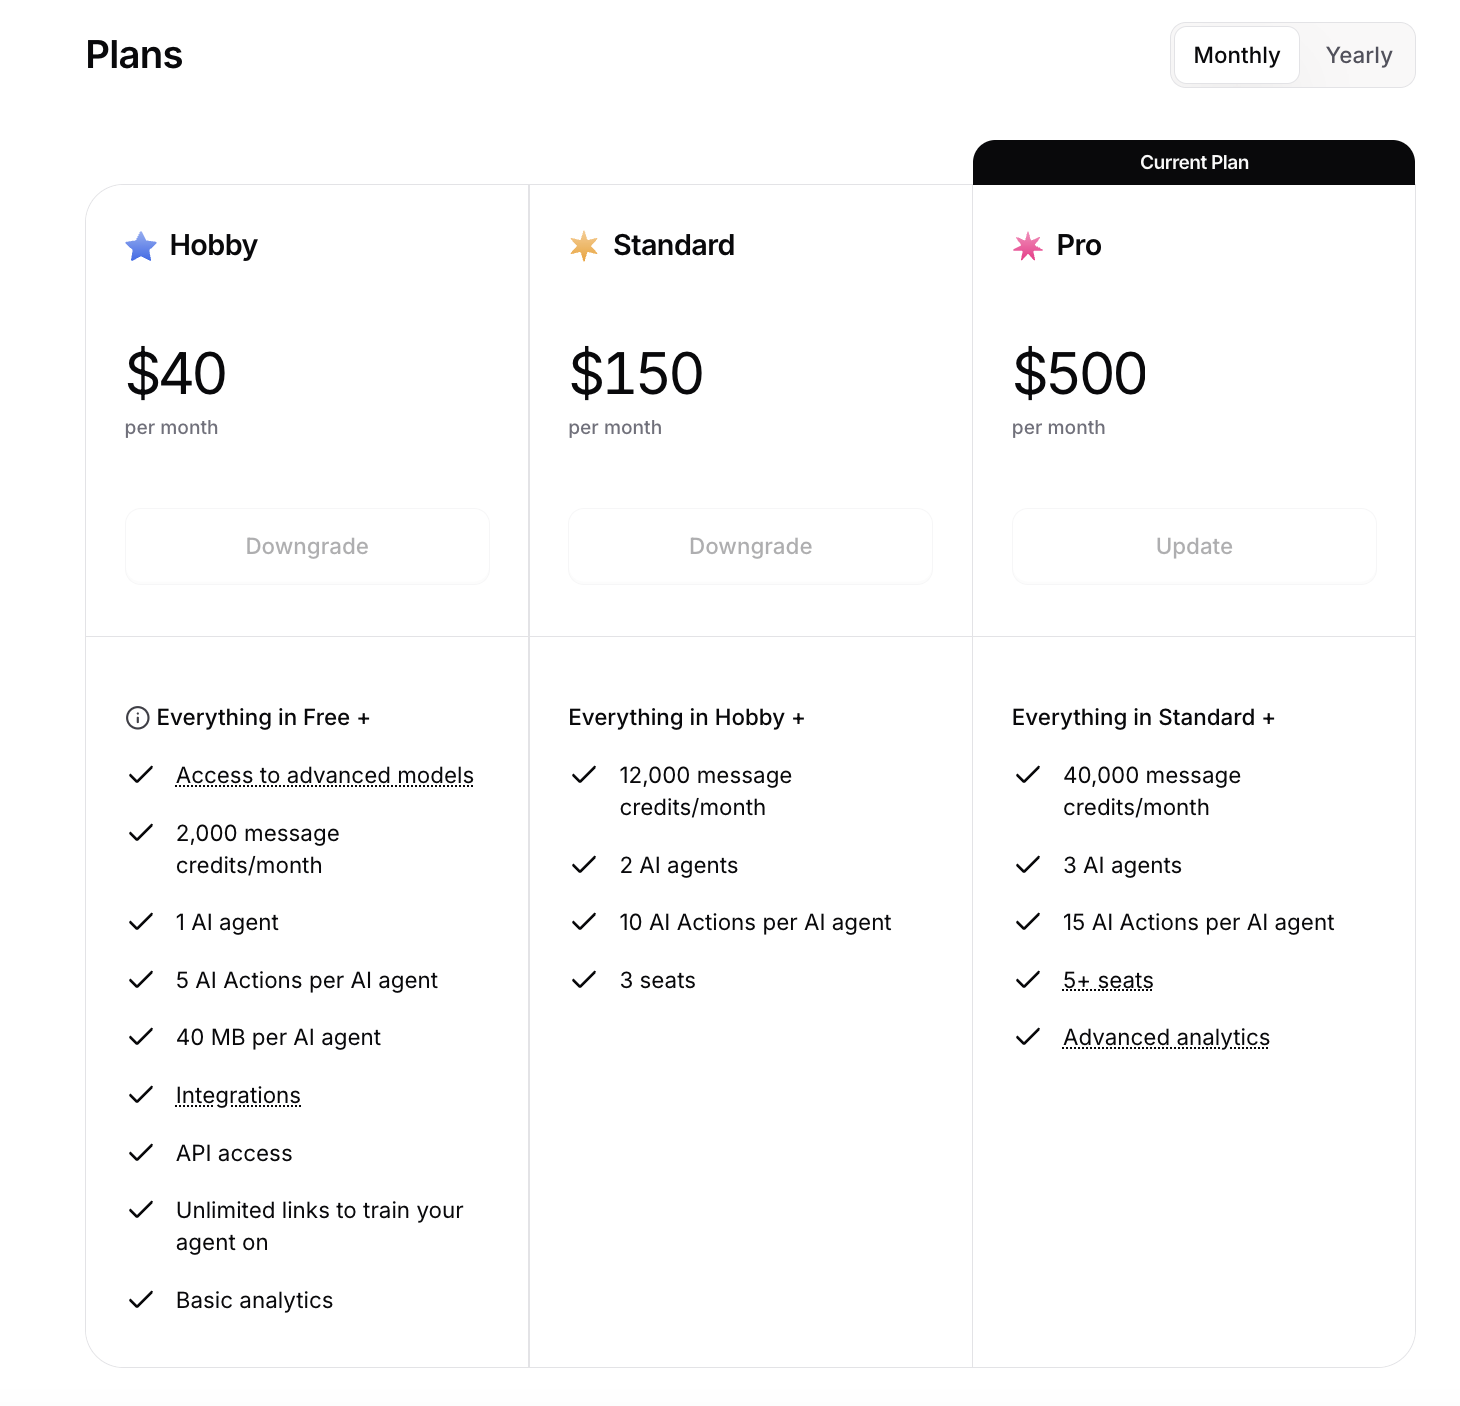Viewport: 1460px width, 1406px height.
Task: Open the Integrations link
Action: click(x=238, y=1094)
